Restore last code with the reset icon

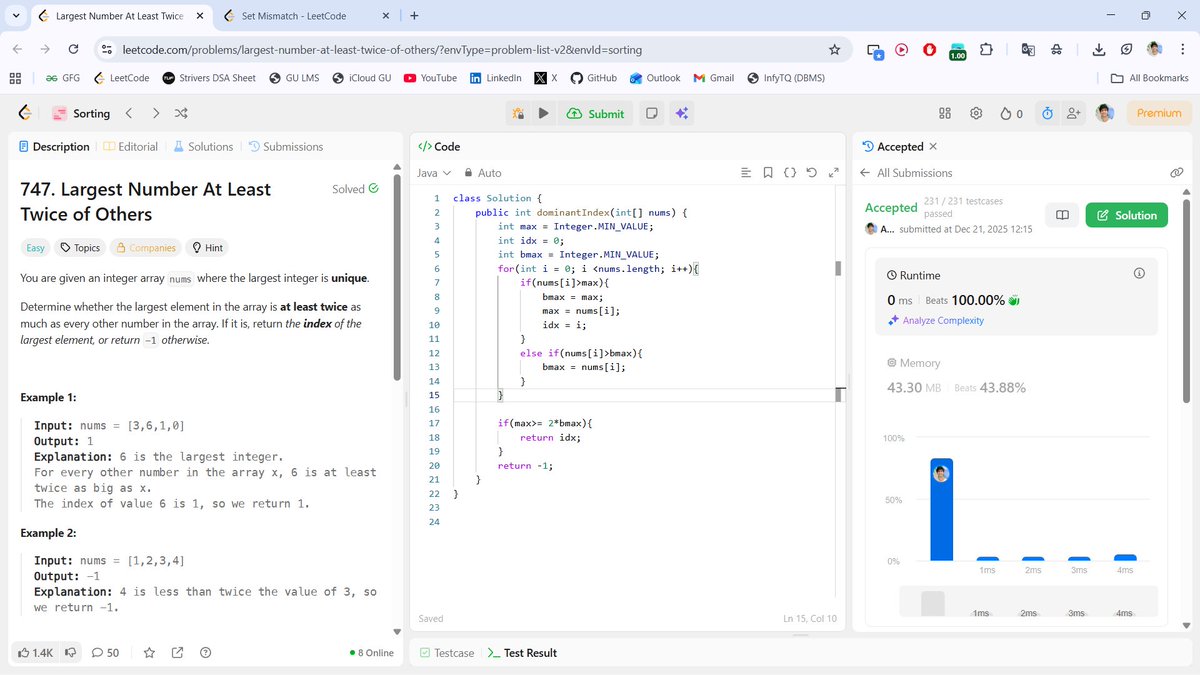click(811, 172)
